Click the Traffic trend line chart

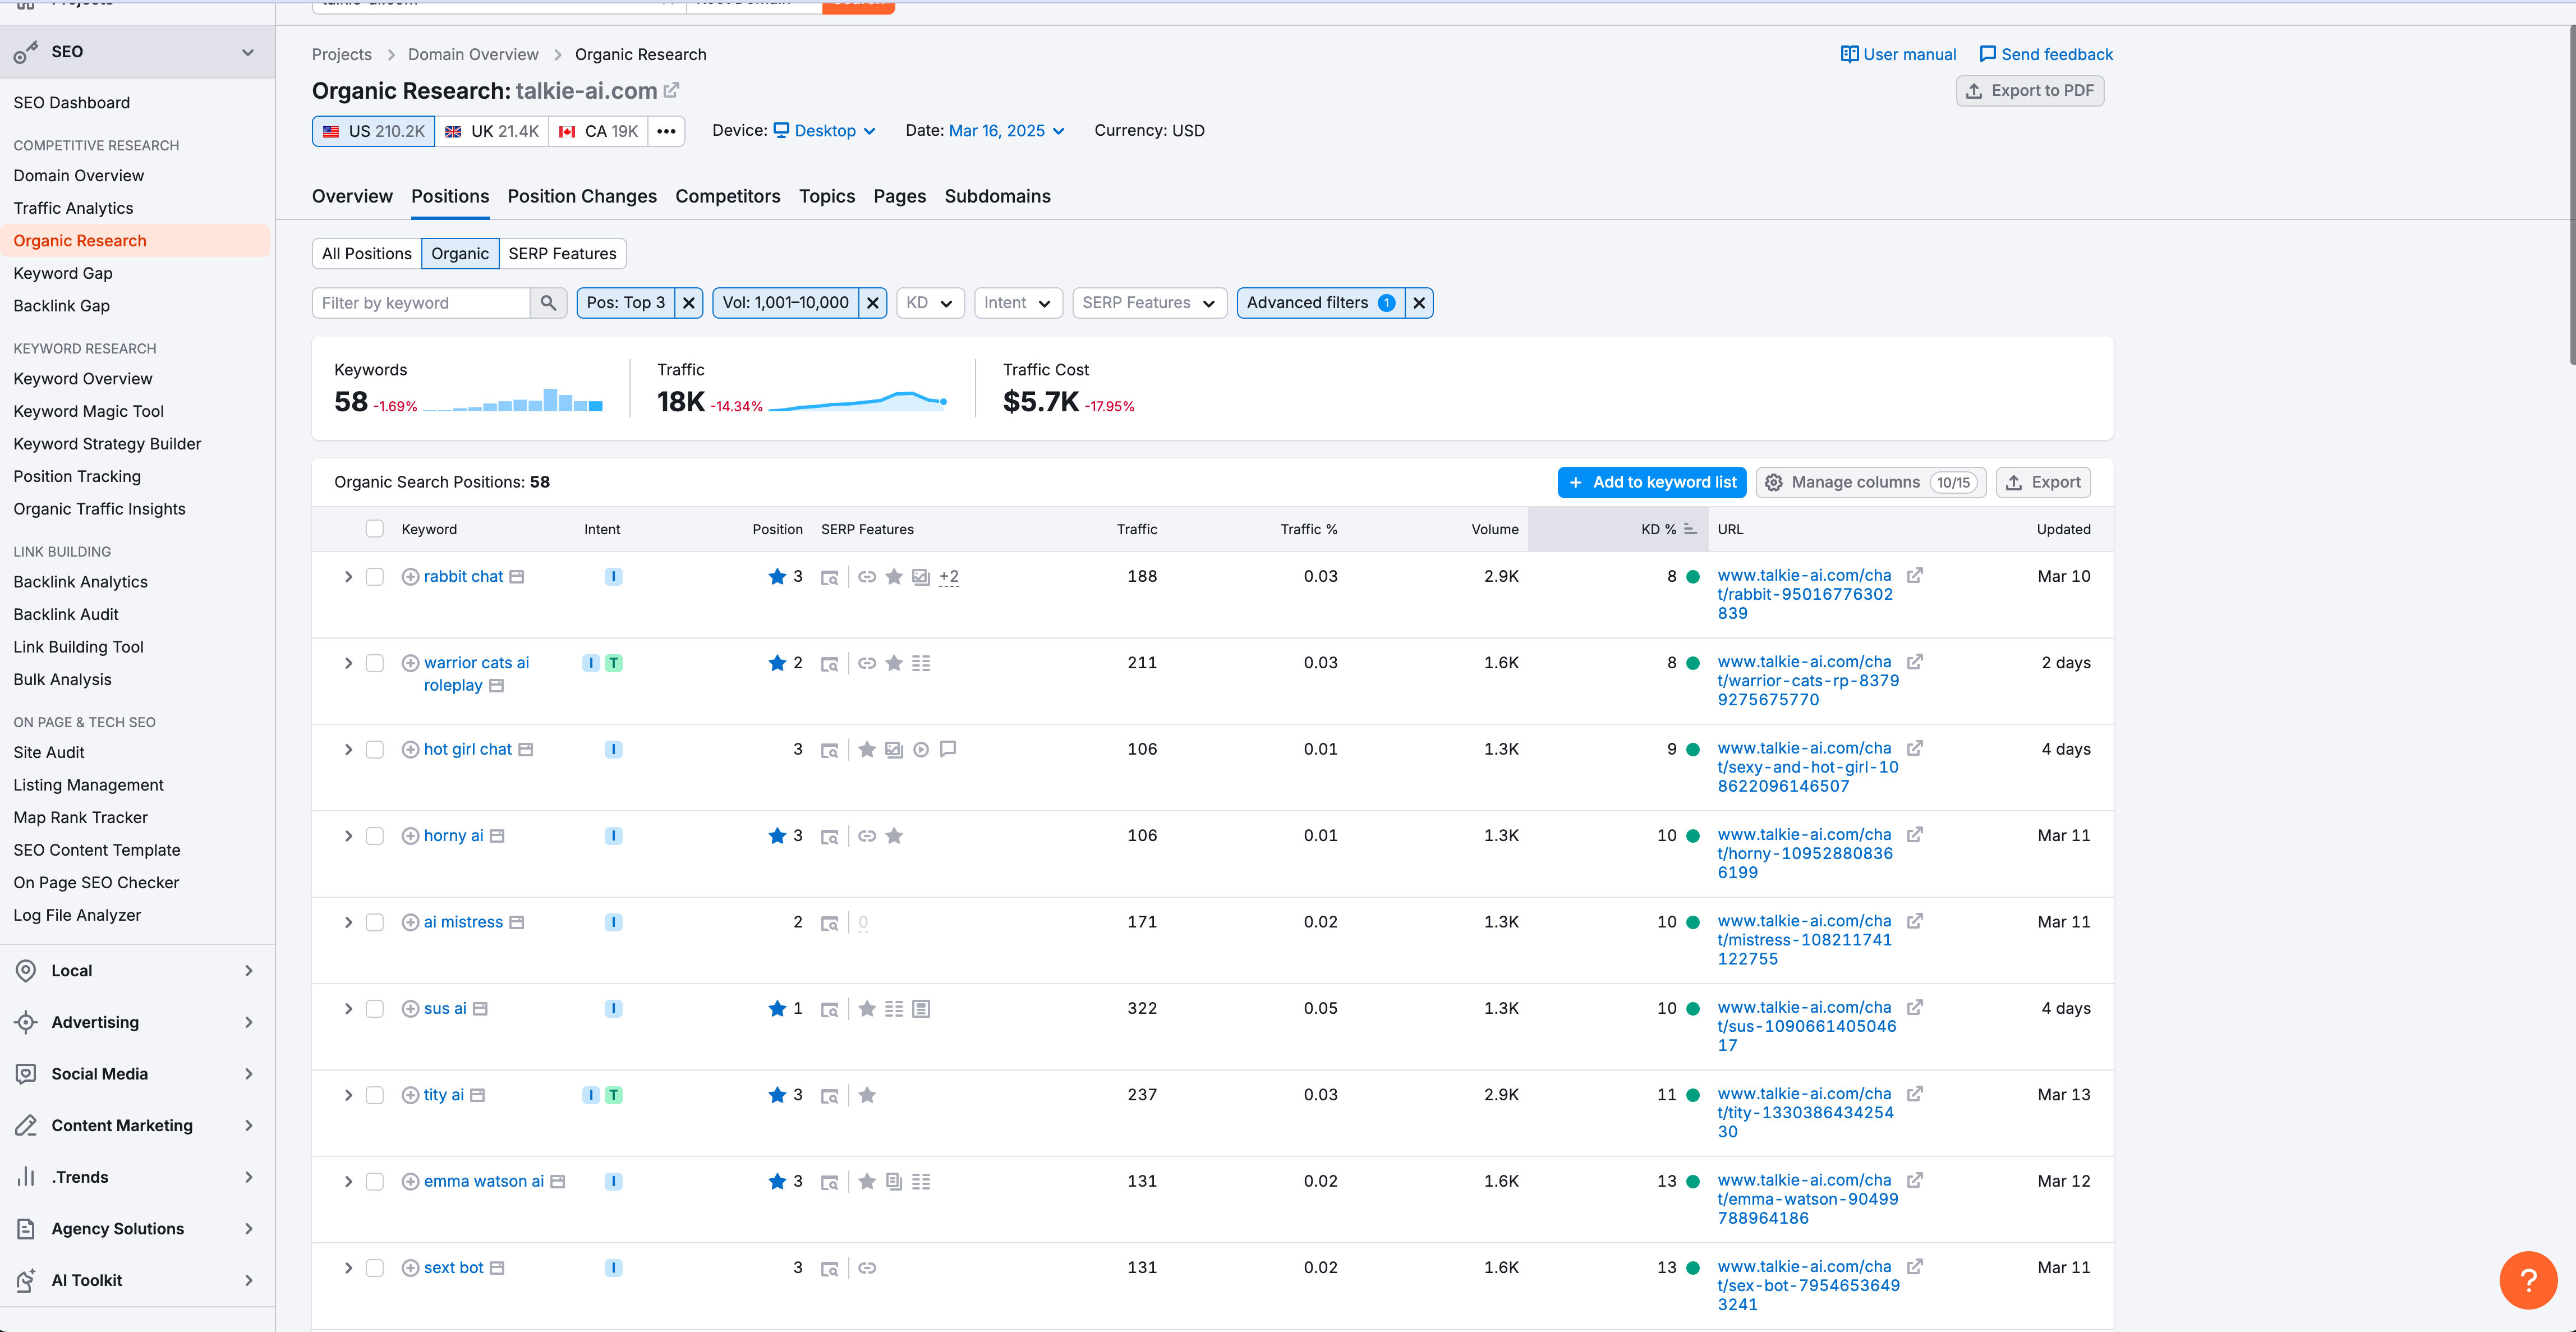click(858, 400)
